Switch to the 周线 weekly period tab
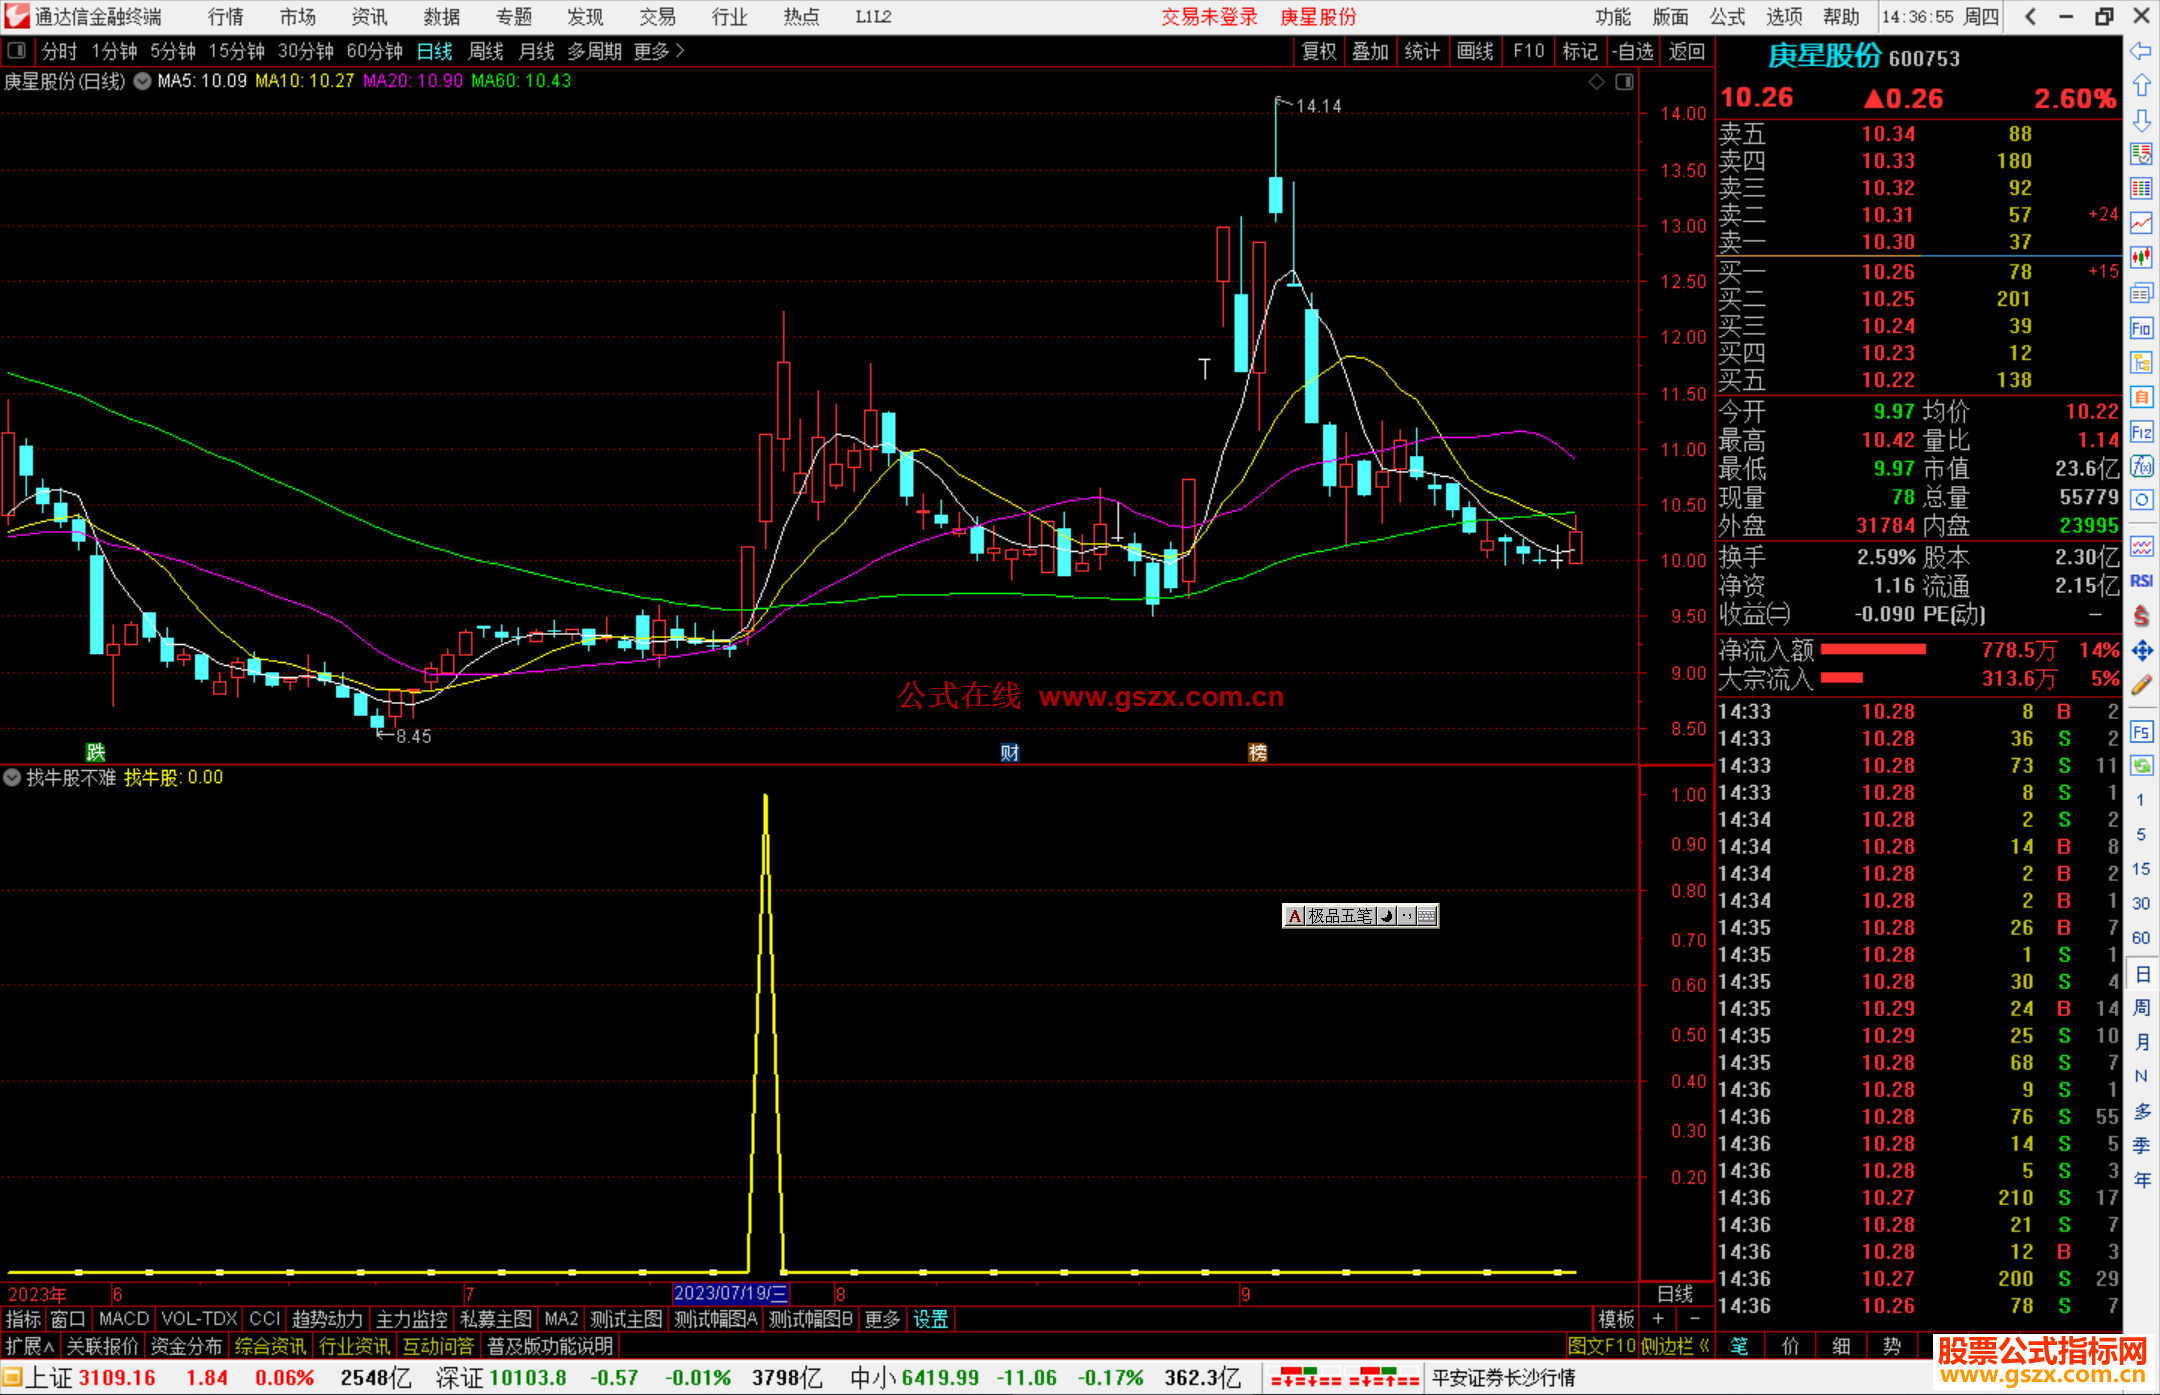 click(486, 51)
